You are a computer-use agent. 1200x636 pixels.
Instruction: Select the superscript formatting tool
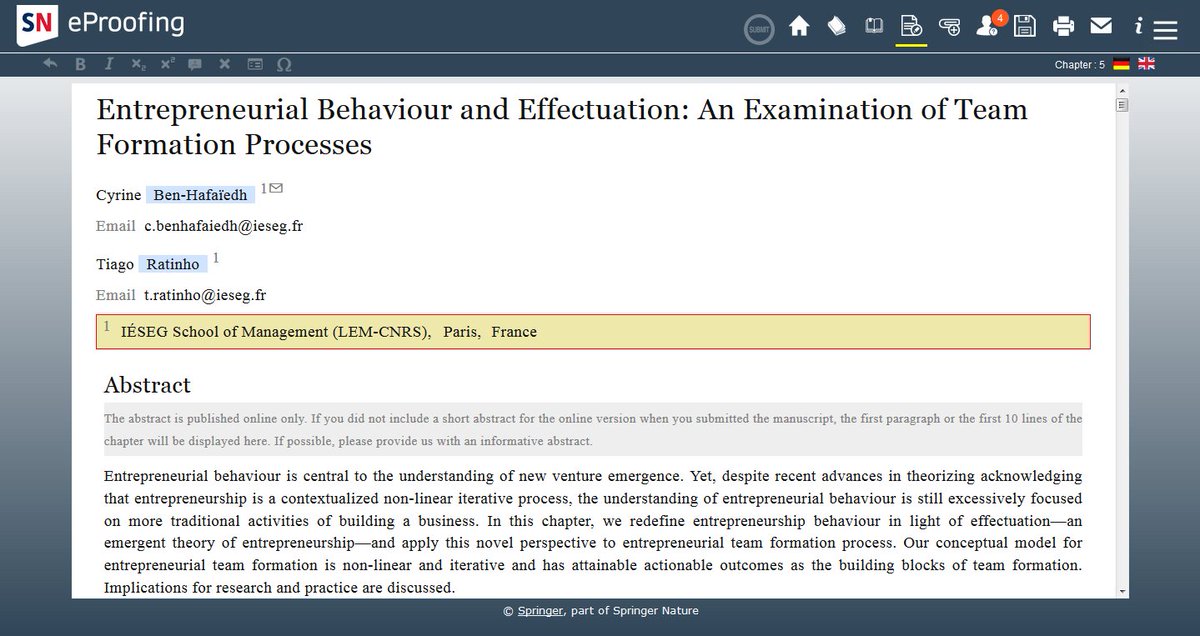[x=166, y=64]
